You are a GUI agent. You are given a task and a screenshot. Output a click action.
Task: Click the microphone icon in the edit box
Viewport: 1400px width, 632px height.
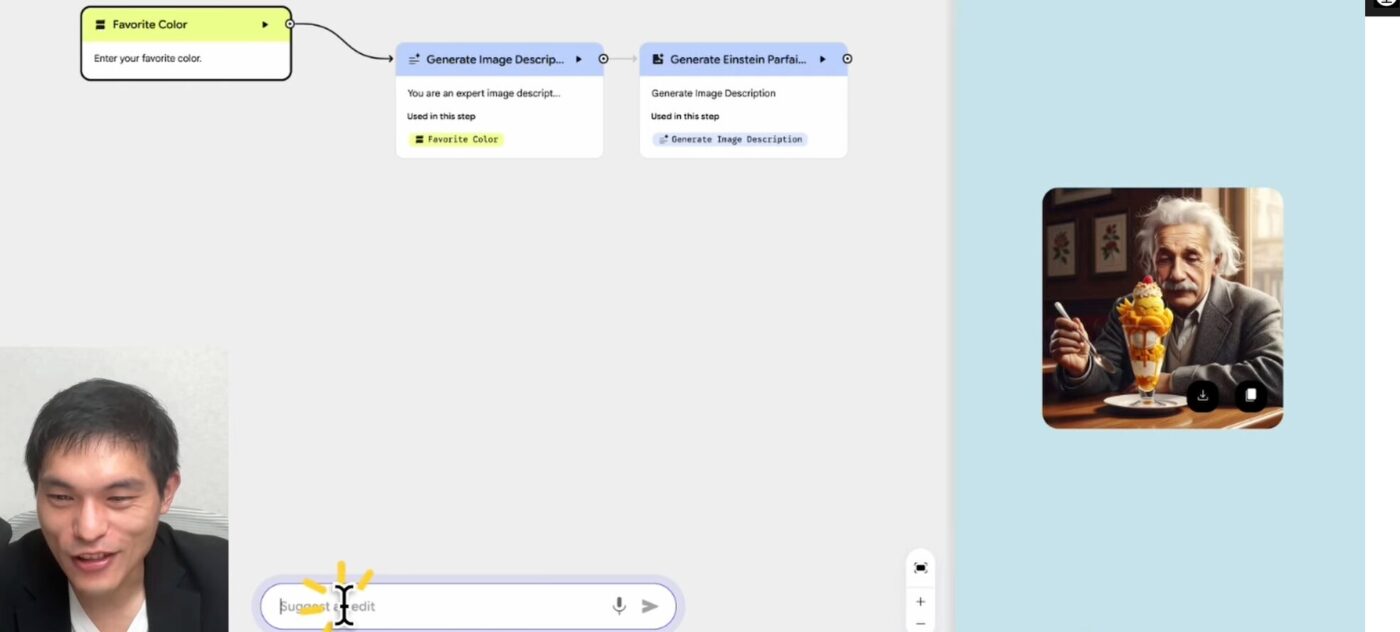(x=619, y=606)
